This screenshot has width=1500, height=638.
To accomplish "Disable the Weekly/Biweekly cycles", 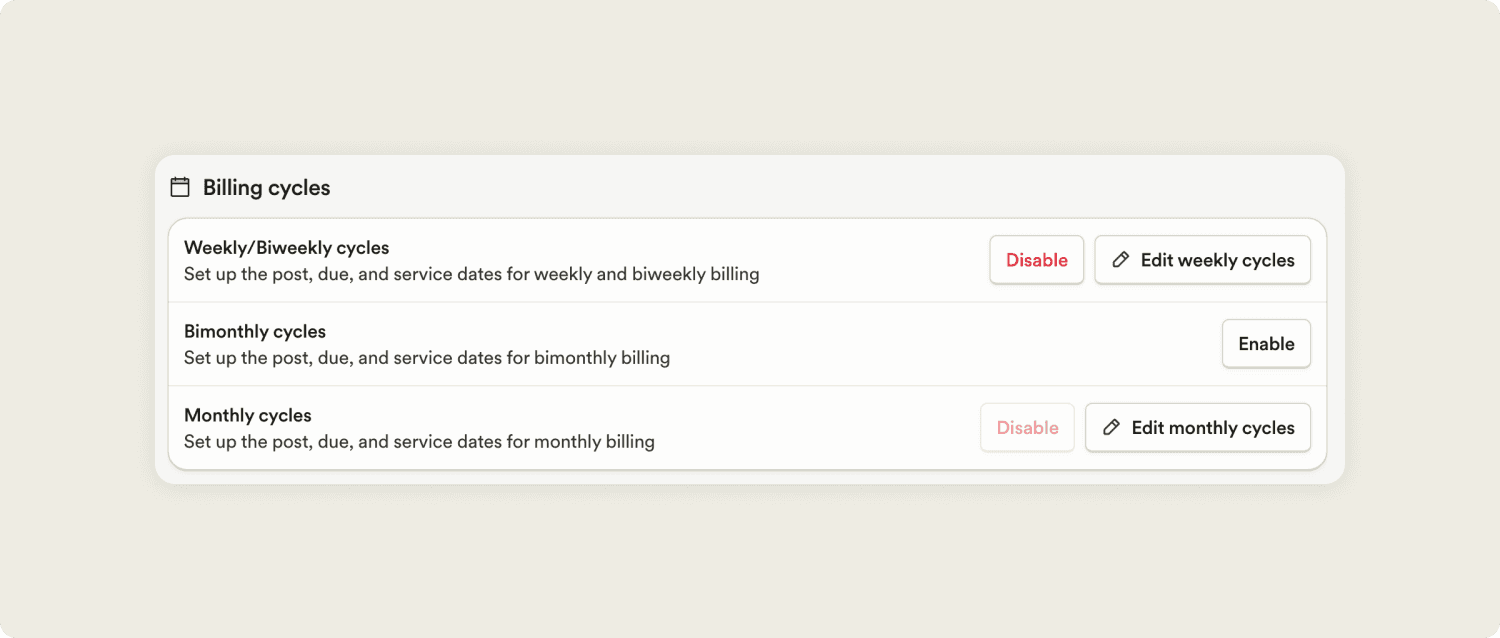I will [x=1037, y=260].
